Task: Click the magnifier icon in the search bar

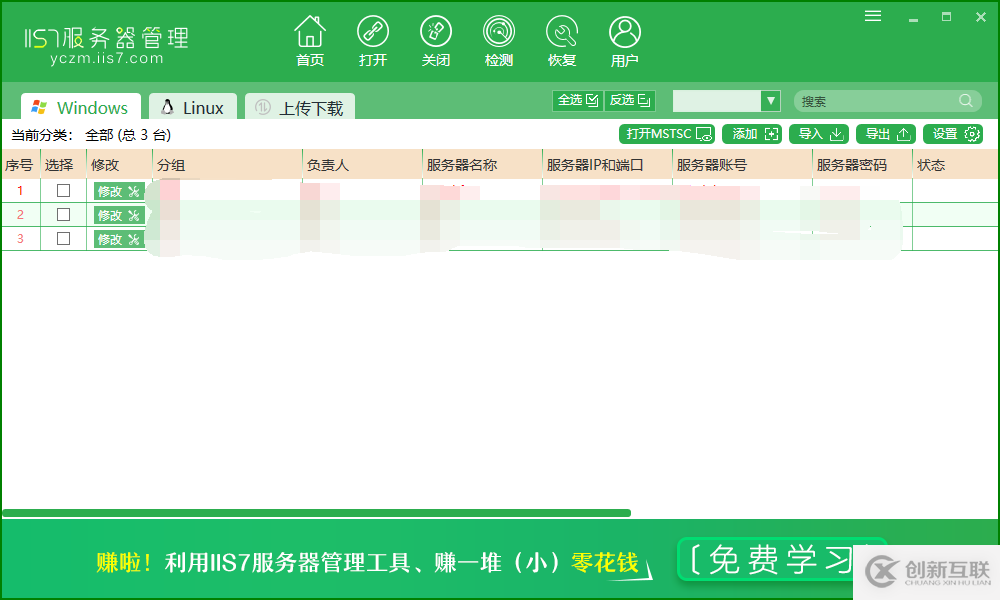Action: click(x=964, y=100)
